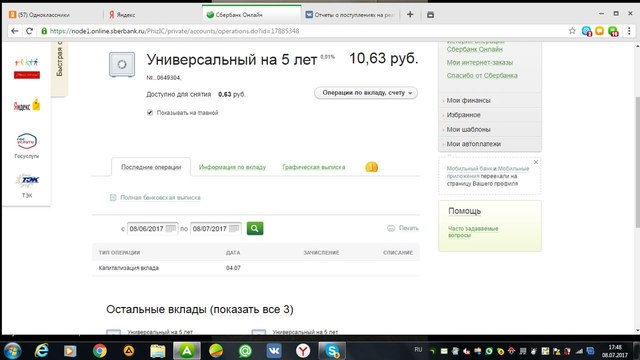Click the printer icon next to Печать
This screenshot has height=360, width=640.
click(391, 228)
